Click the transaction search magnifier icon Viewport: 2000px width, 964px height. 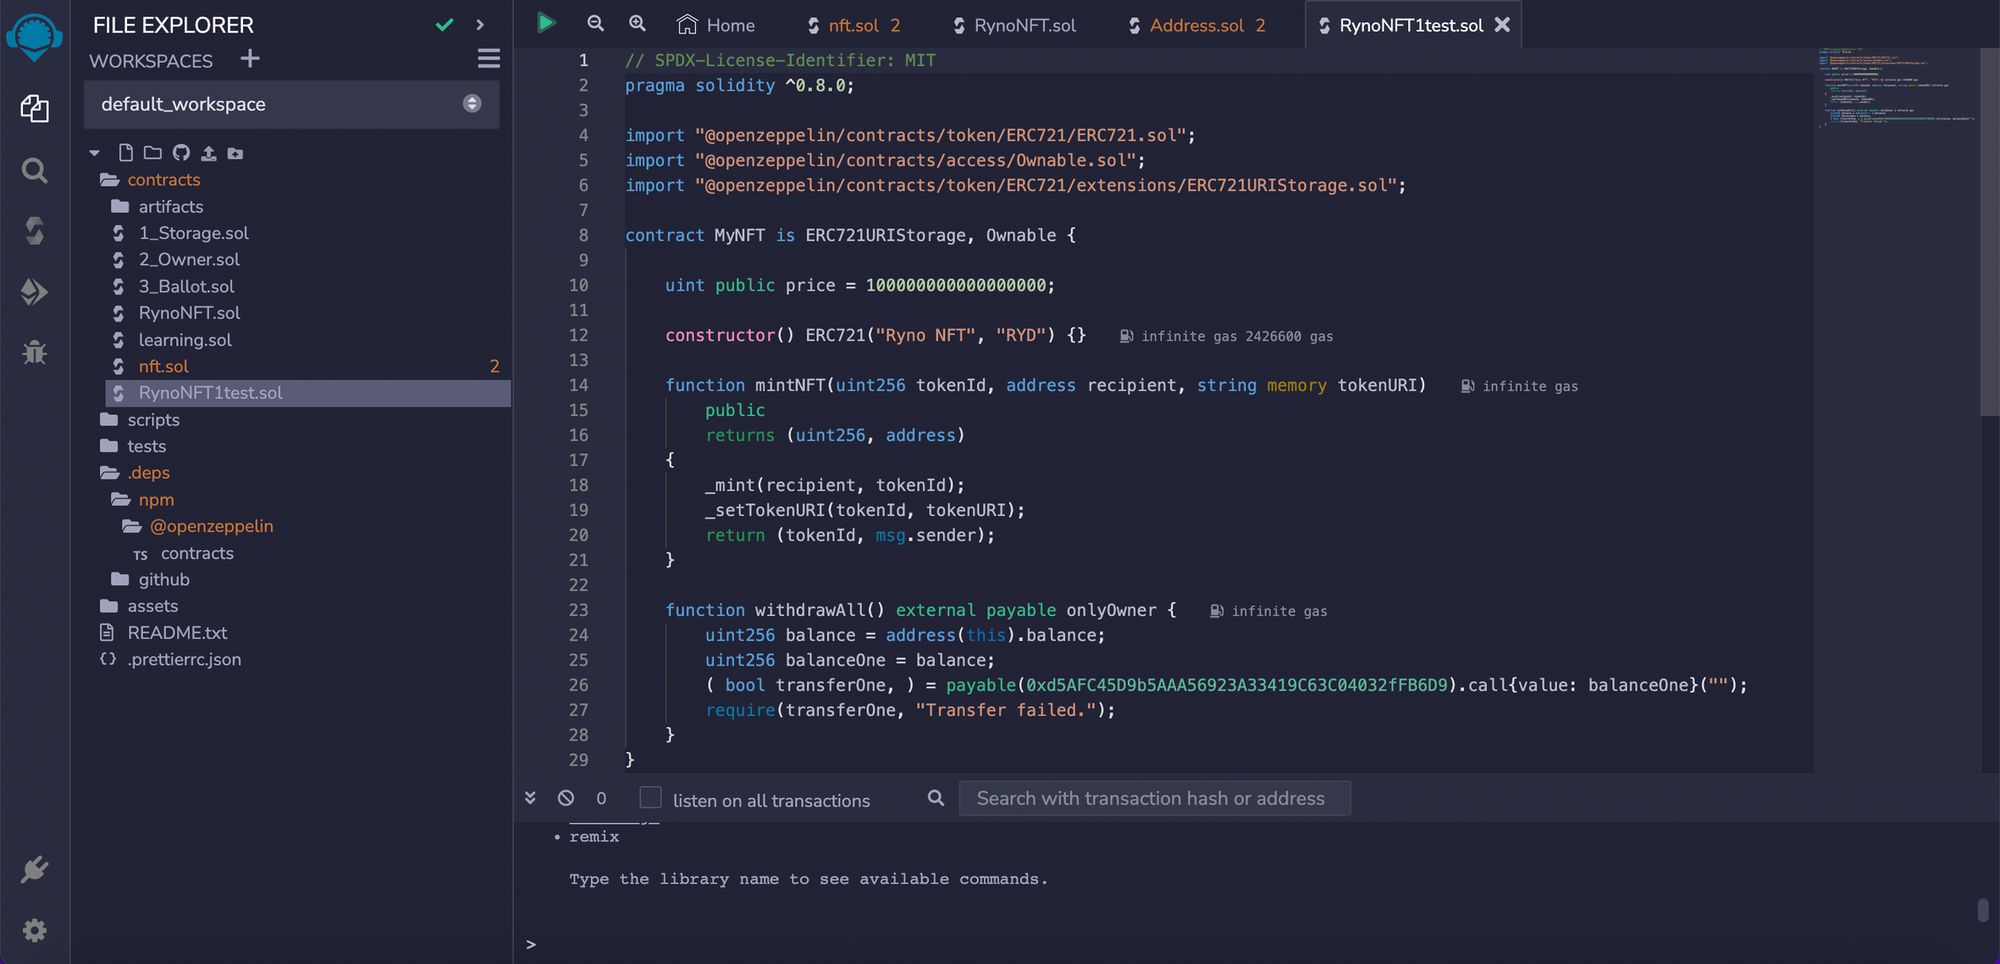(x=936, y=798)
